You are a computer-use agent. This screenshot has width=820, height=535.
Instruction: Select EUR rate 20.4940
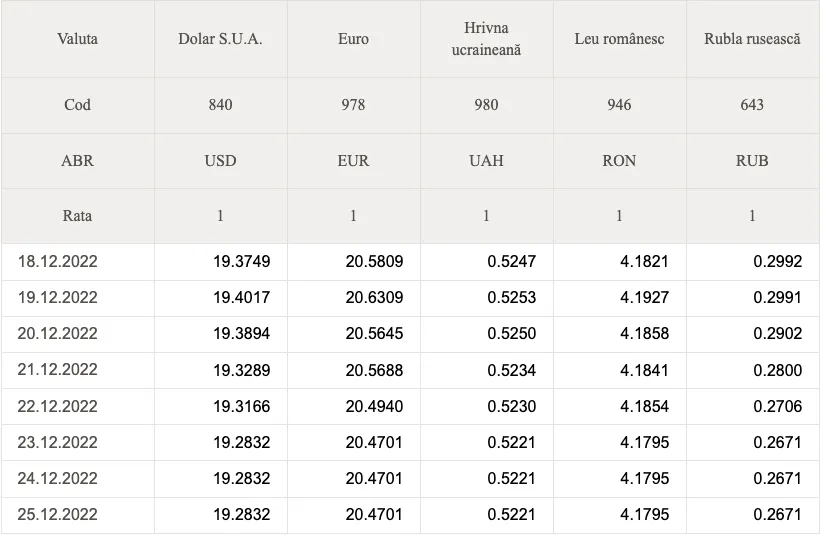tap(374, 406)
